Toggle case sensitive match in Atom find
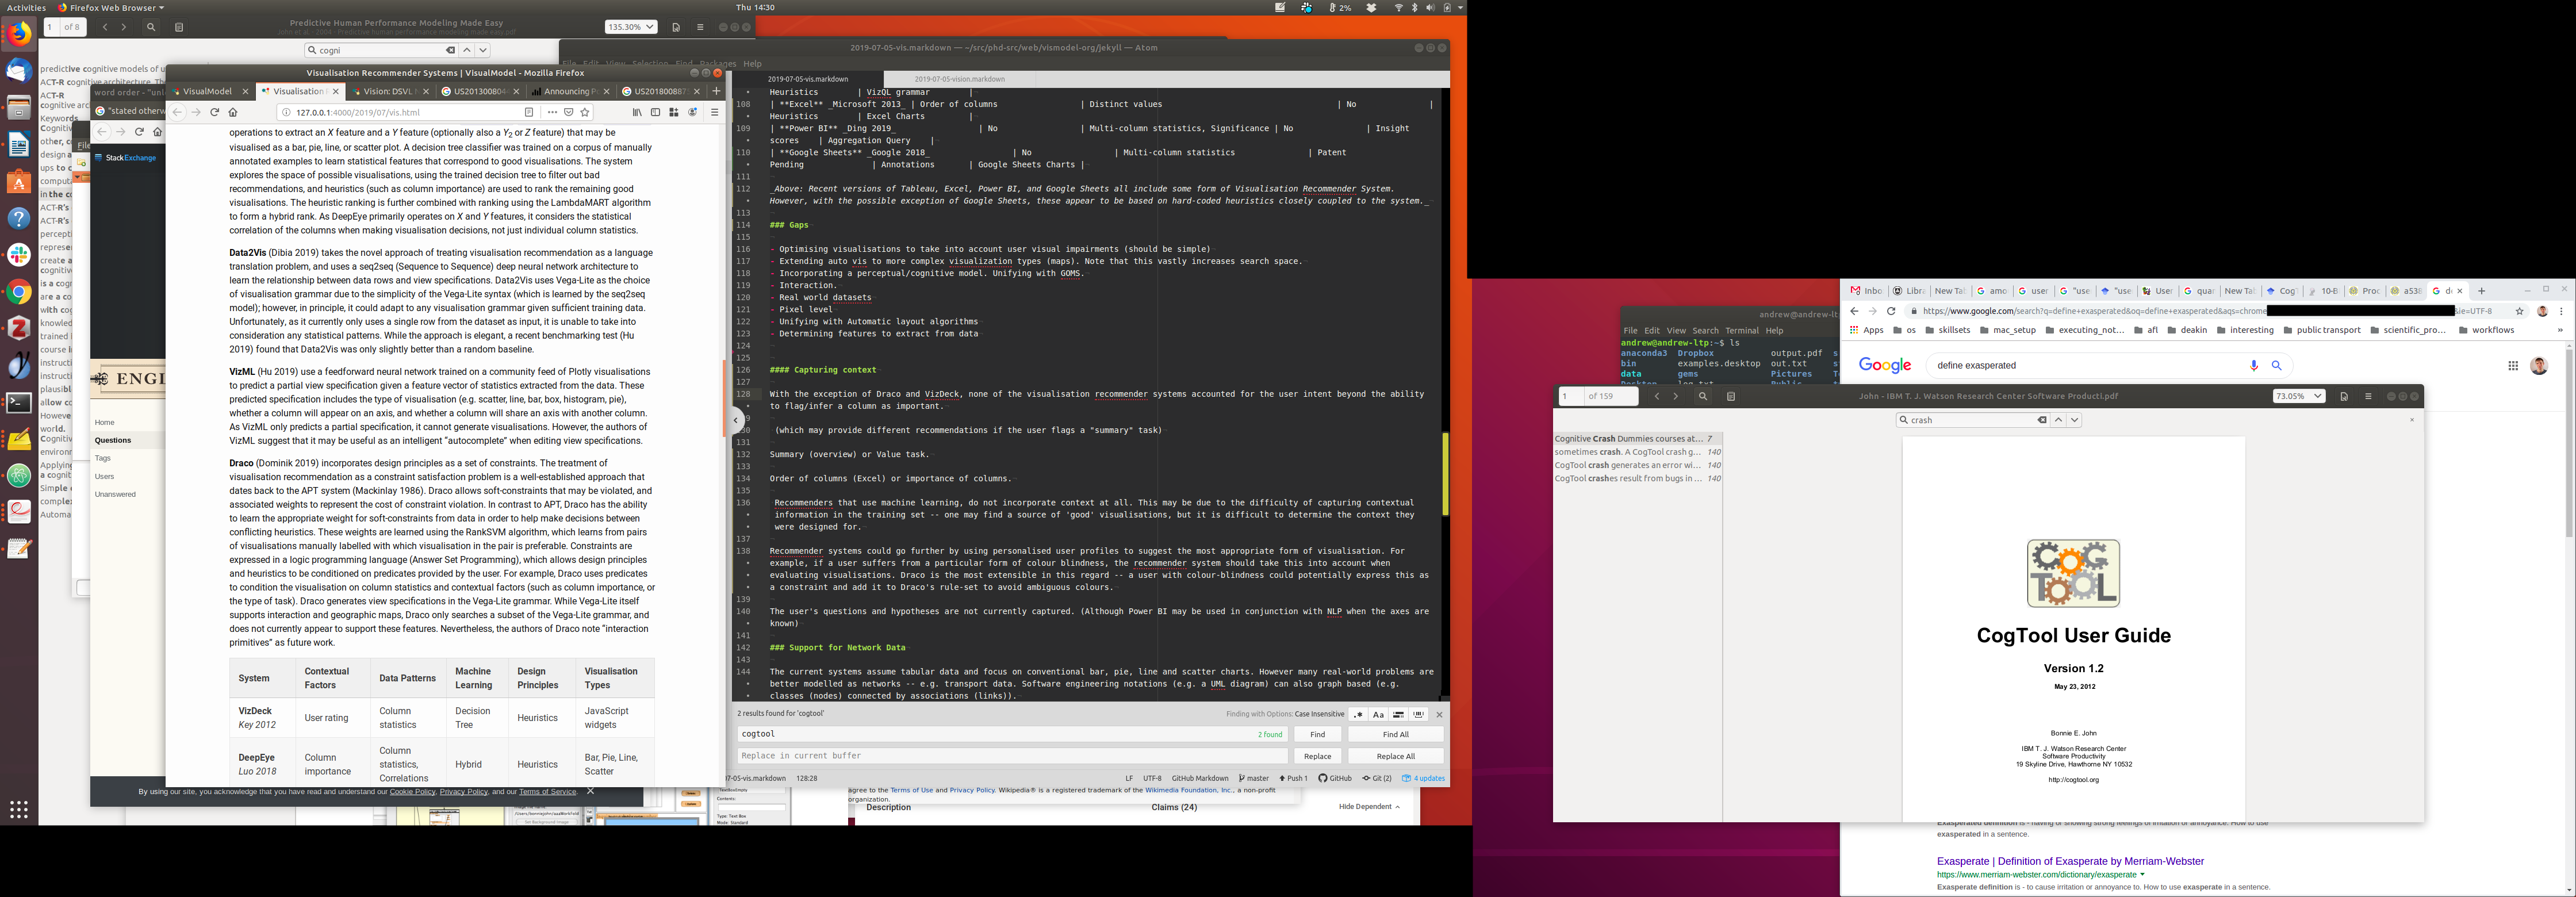Viewport: 2576px width, 897px height. 1378,715
